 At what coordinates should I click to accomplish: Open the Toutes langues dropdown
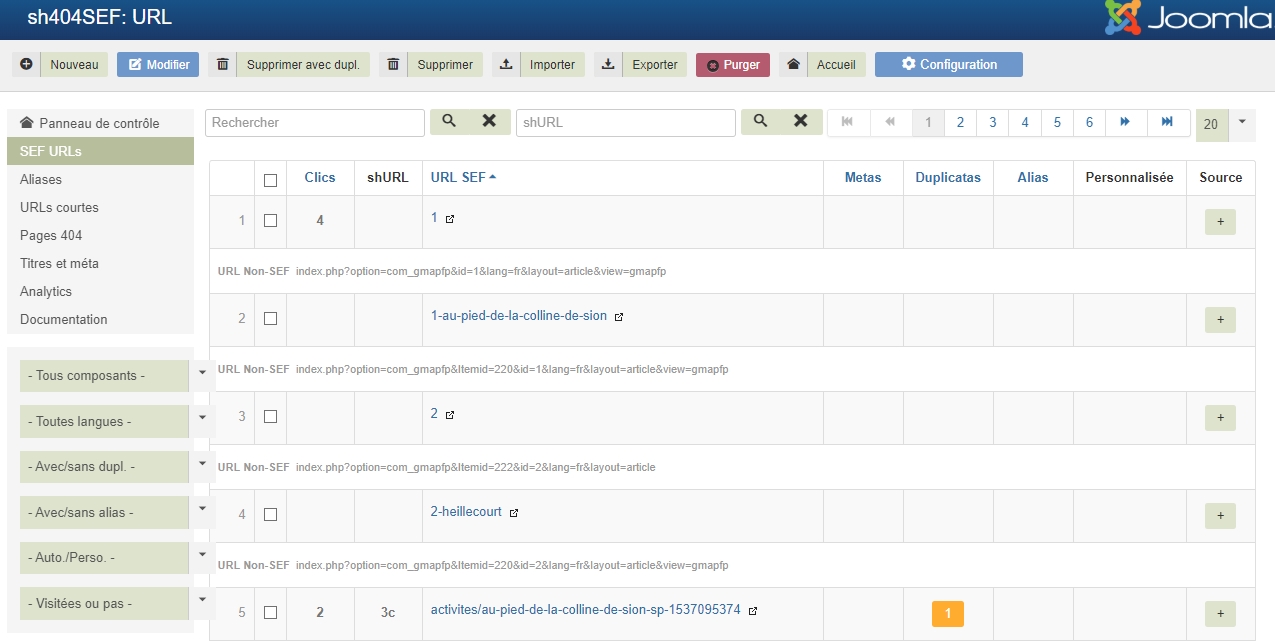117,421
